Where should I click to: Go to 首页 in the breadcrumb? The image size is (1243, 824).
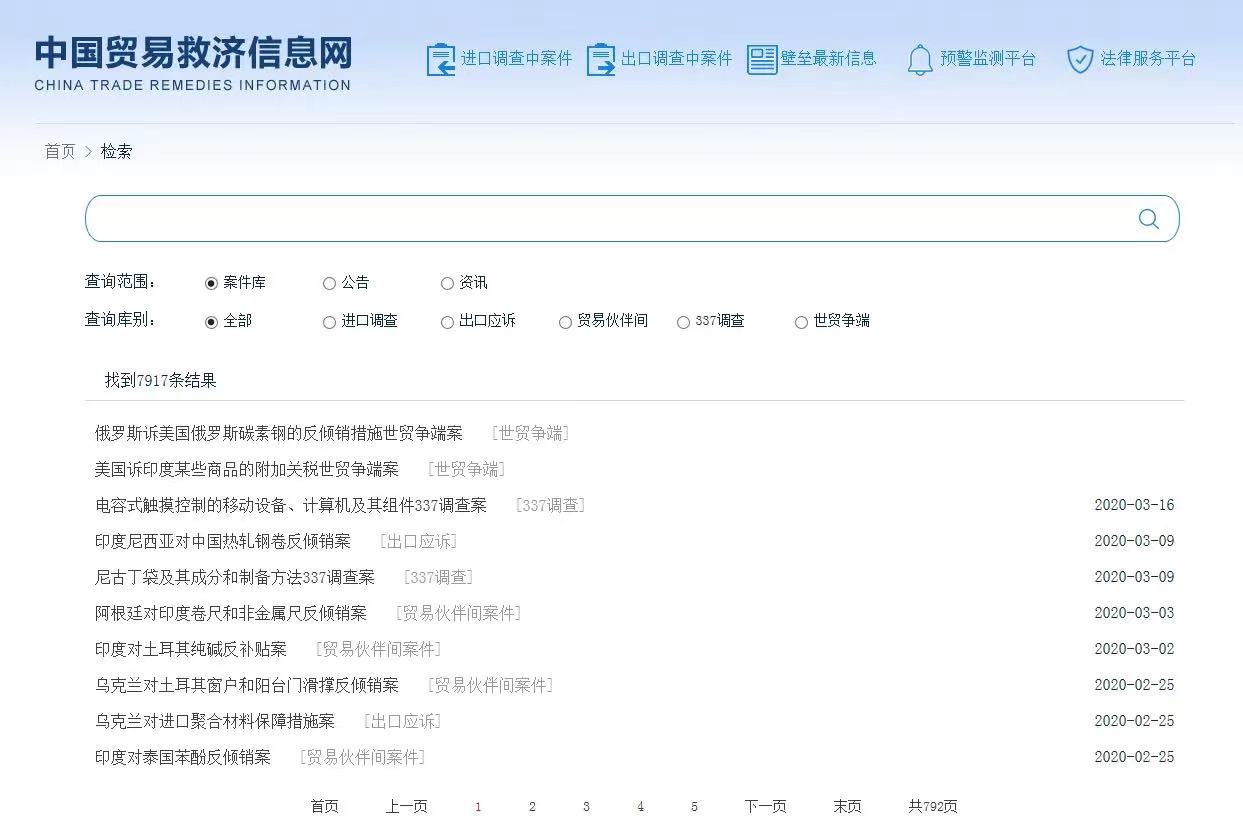coord(59,151)
